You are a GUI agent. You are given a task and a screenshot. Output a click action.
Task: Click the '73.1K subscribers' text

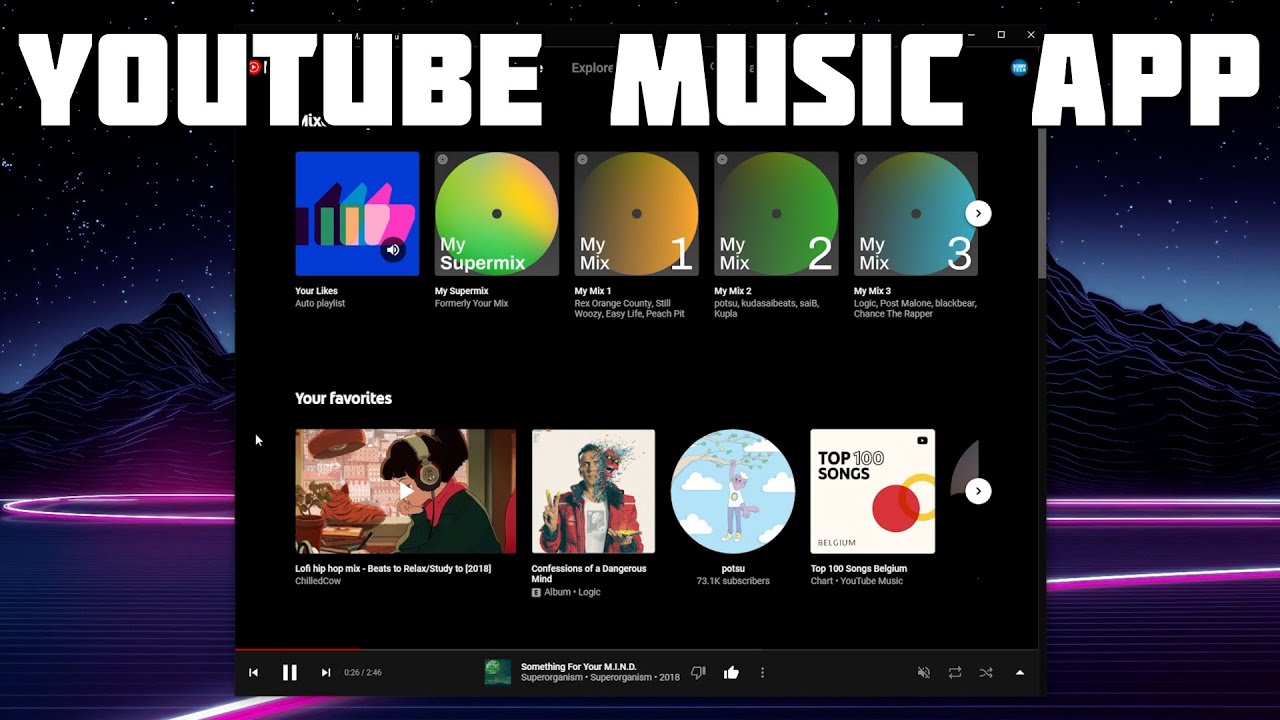(x=733, y=581)
